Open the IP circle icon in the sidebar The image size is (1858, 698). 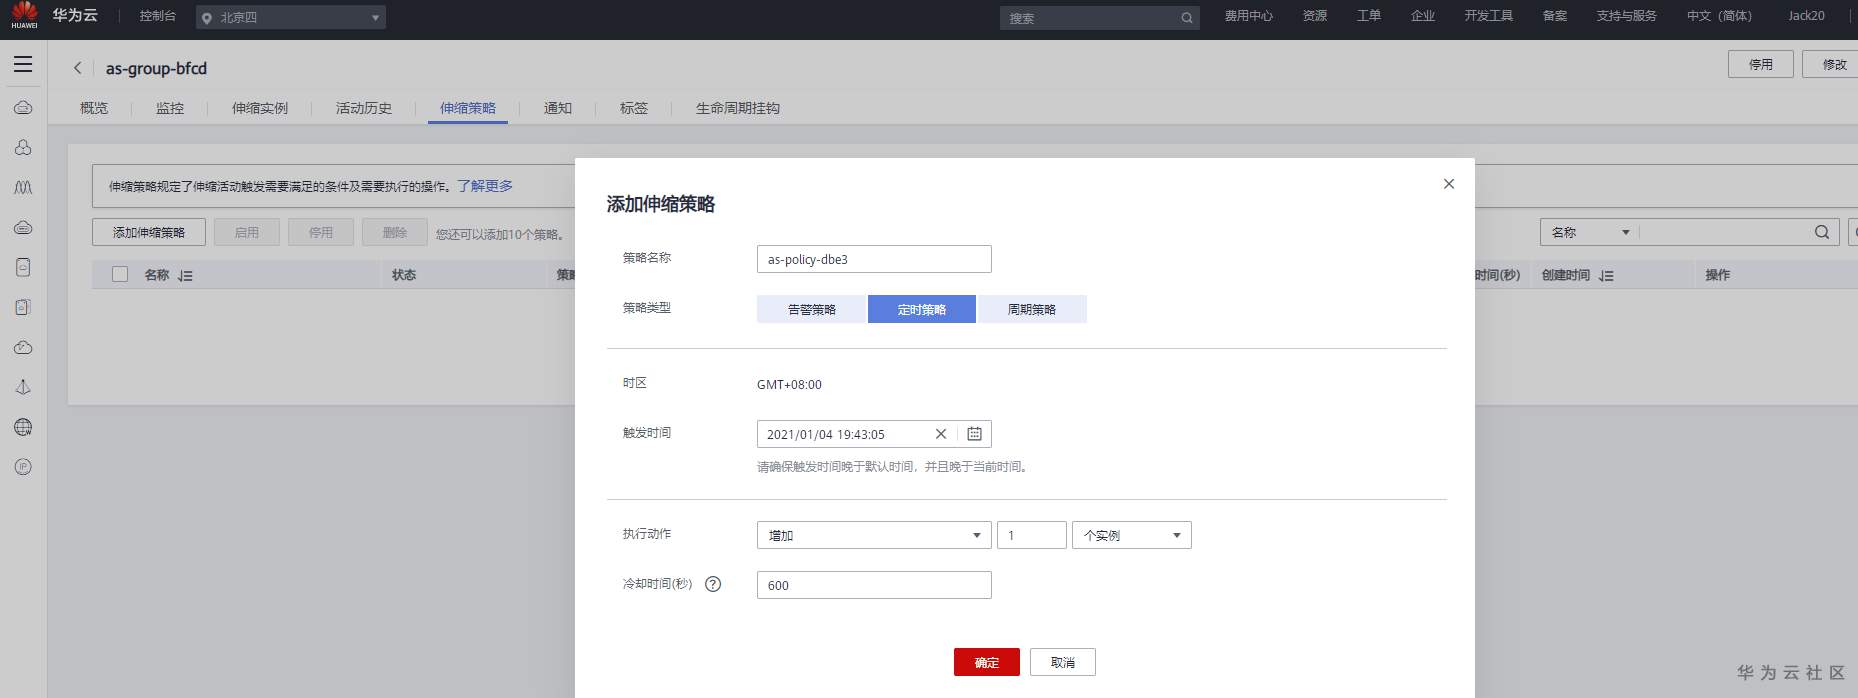point(23,467)
